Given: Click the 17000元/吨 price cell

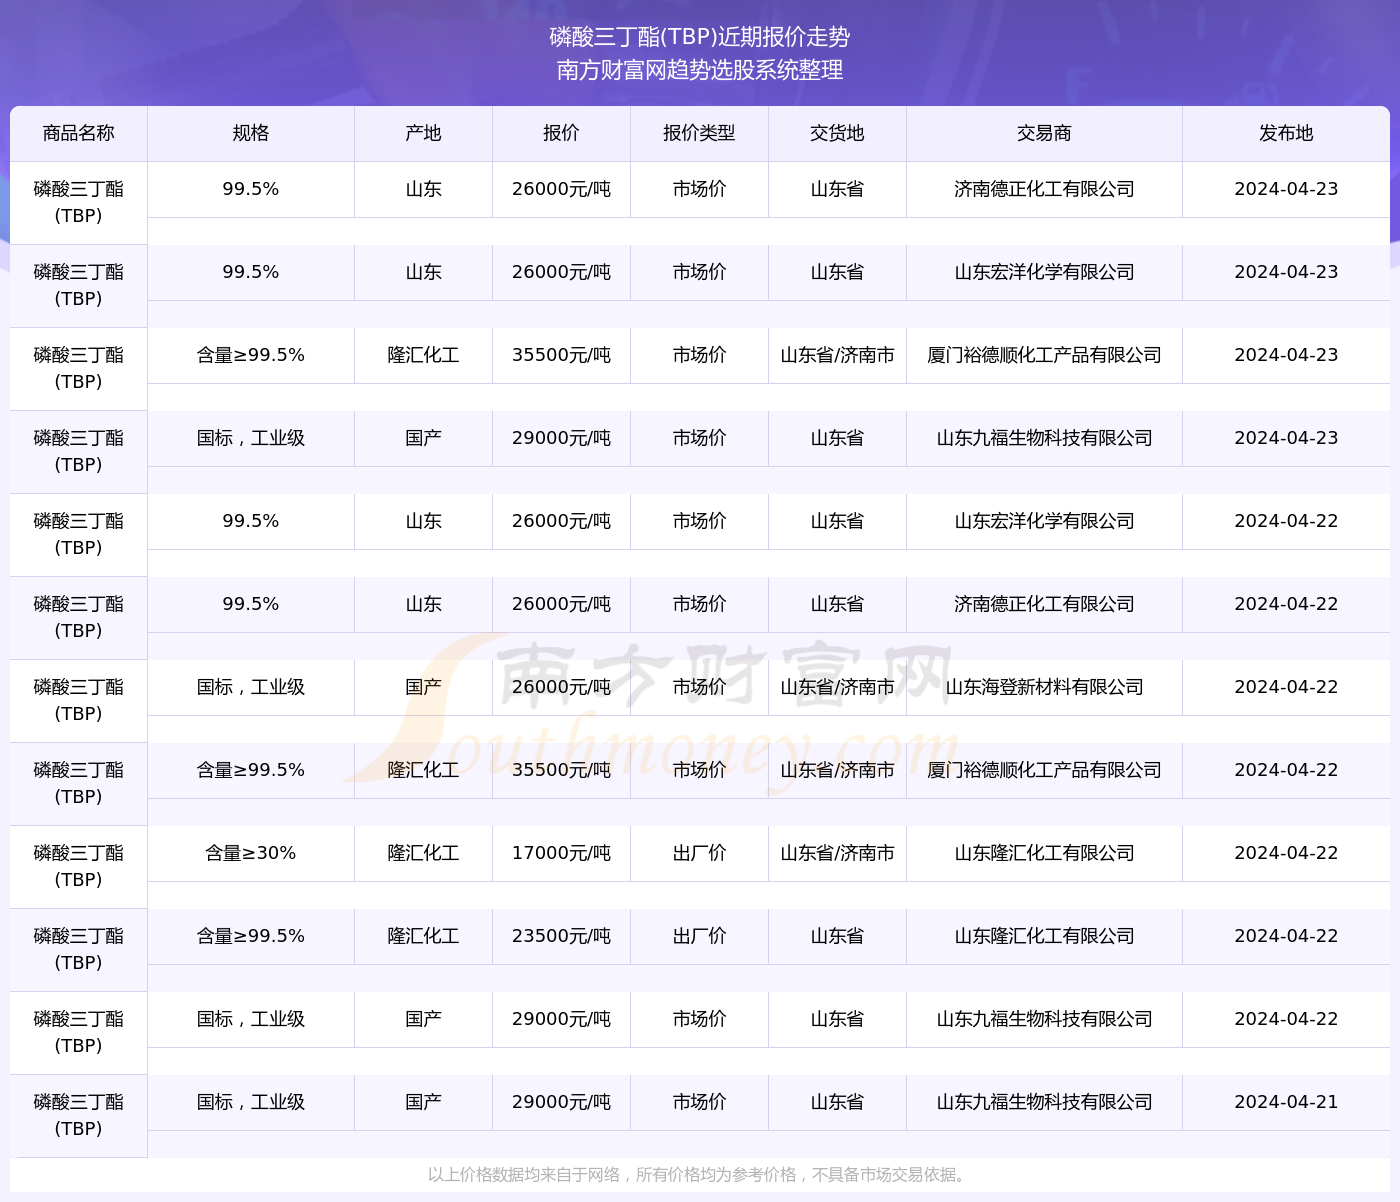Looking at the screenshot, I should 561,853.
